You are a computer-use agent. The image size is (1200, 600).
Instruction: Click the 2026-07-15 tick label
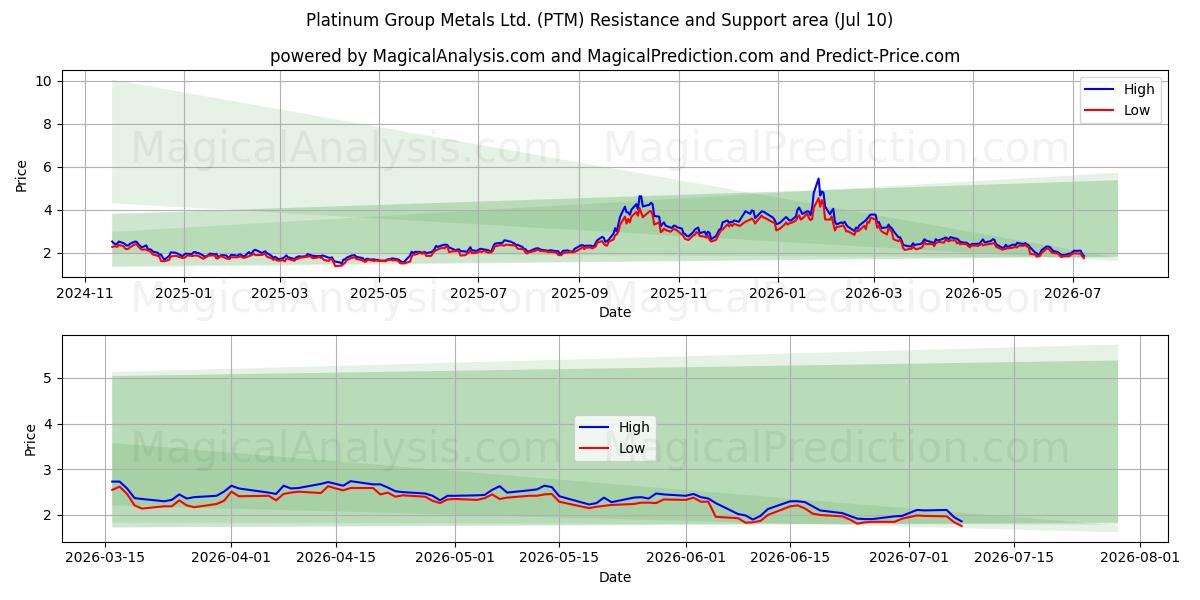[1013, 558]
